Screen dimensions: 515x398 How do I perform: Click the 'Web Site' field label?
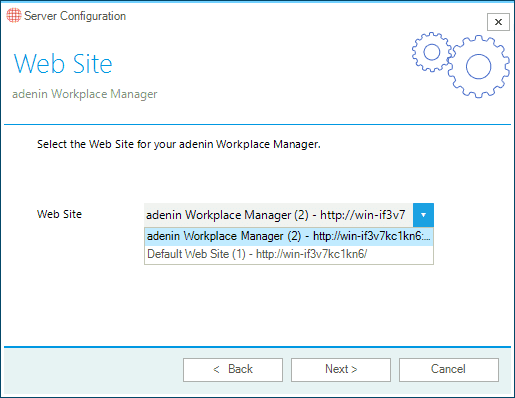pos(59,214)
